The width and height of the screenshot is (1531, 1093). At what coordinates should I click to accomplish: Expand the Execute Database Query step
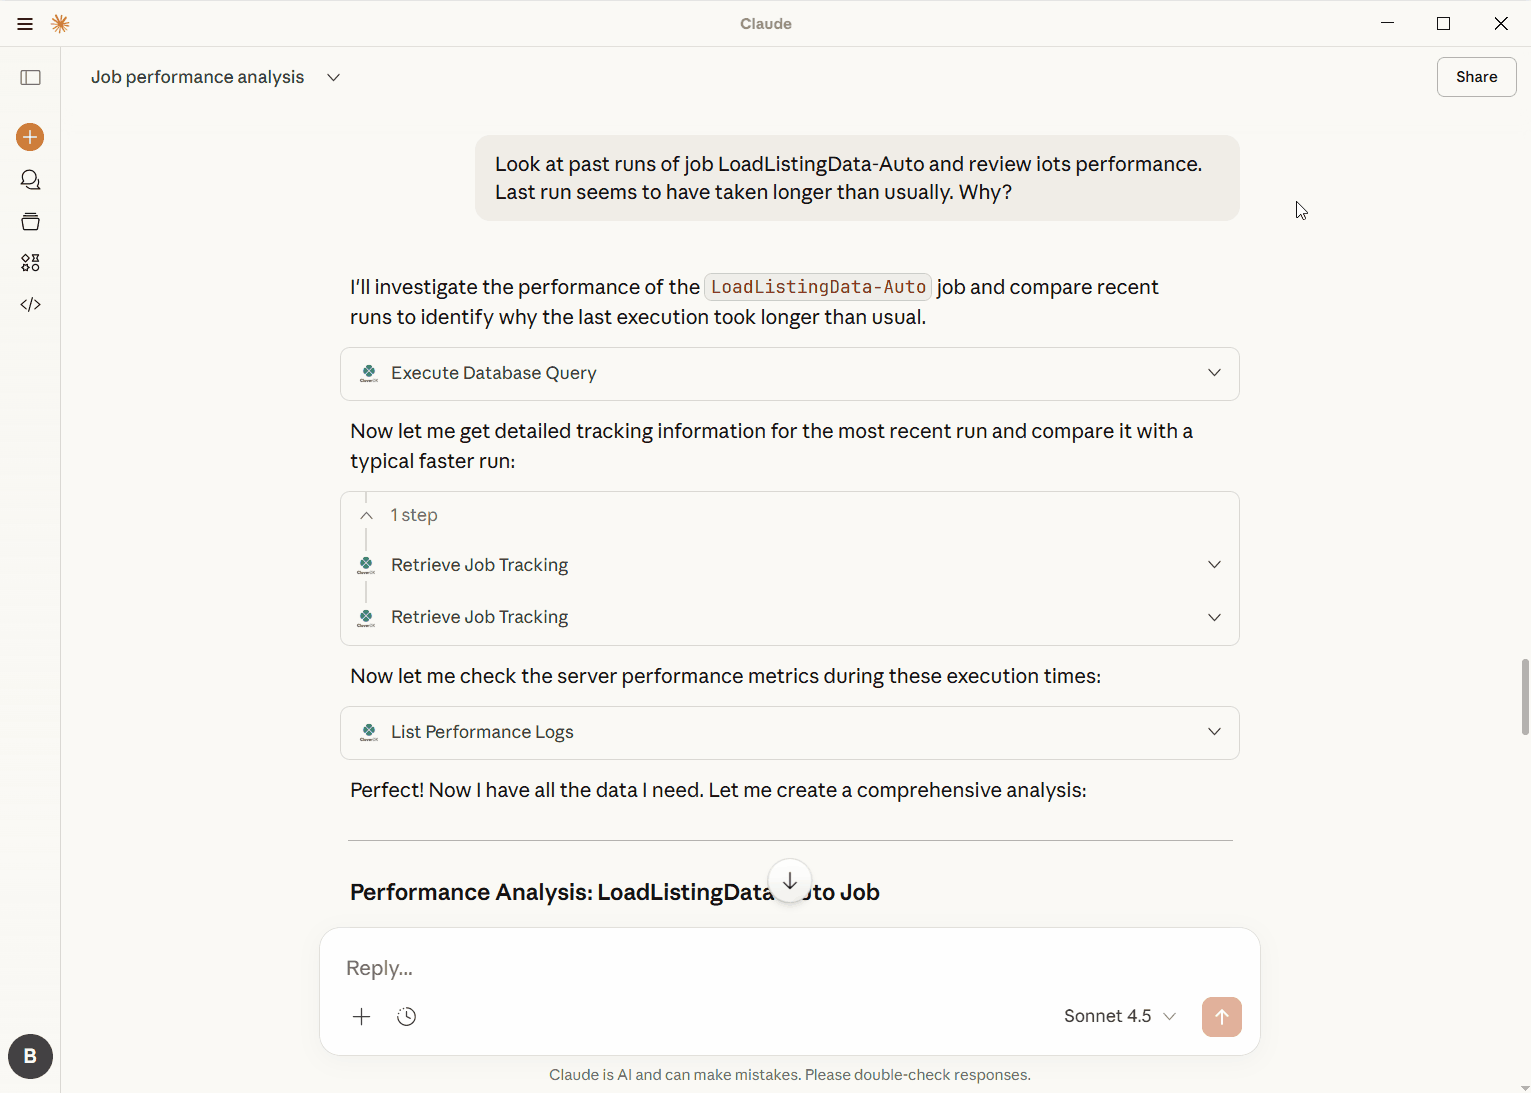(x=1214, y=373)
